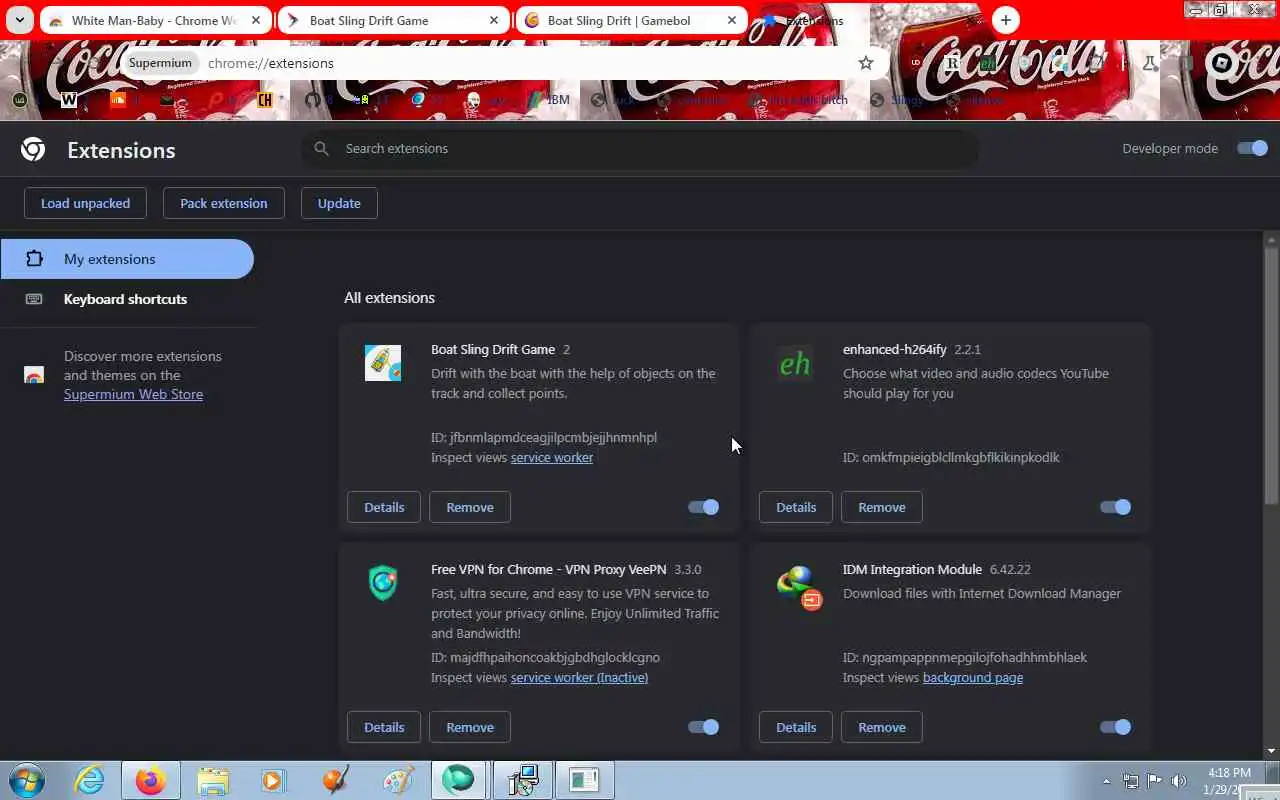Click the Web Store rainbow icon in sidebar
The height and width of the screenshot is (800, 1280).
[34, 375]
